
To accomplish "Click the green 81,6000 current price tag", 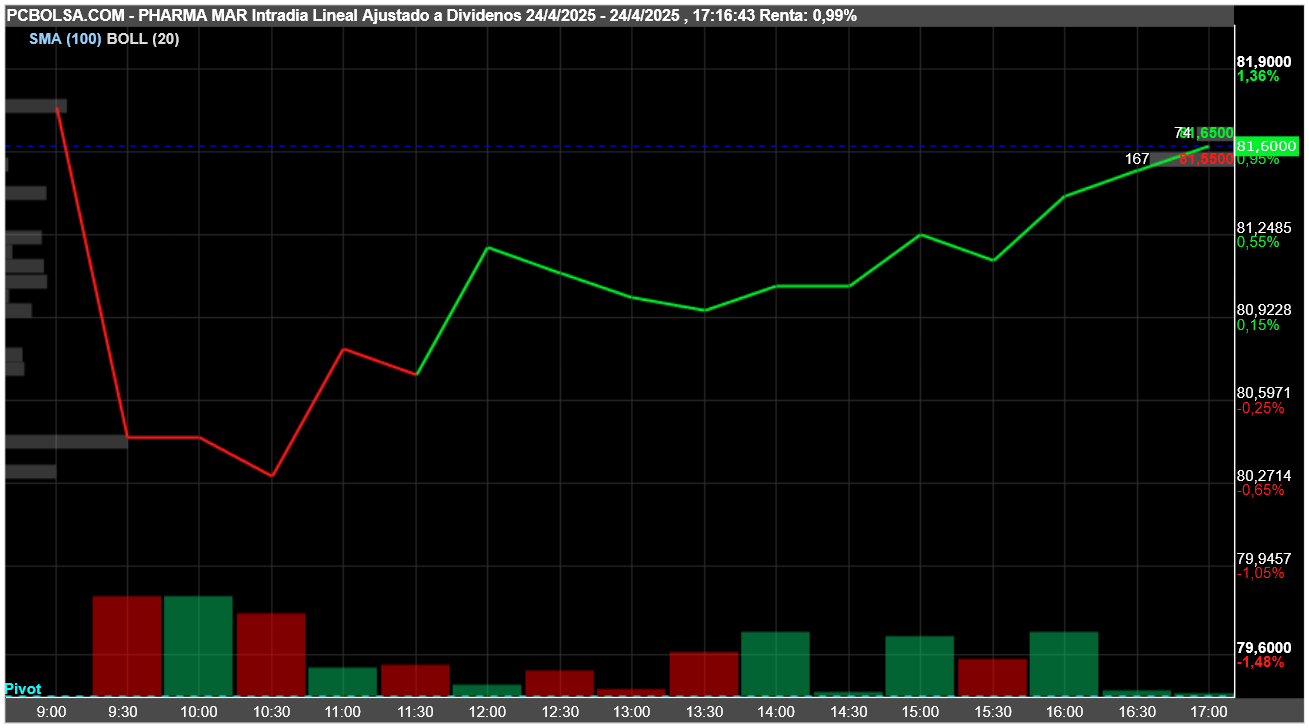I will tap(1267, 147).
